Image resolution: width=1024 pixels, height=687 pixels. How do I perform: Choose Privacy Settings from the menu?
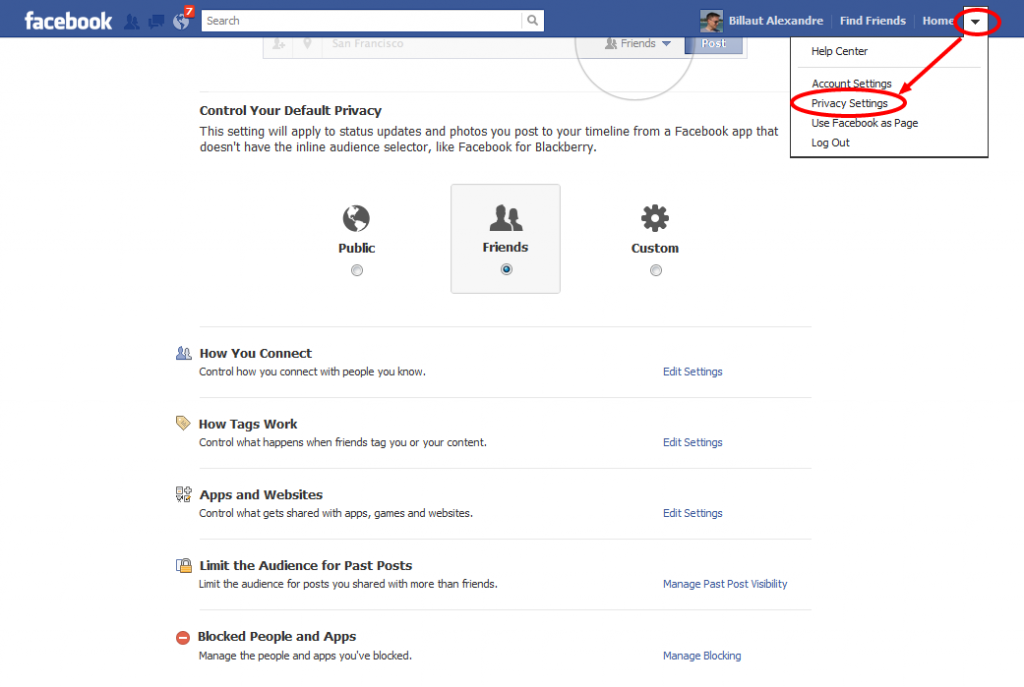coord(850,103)
